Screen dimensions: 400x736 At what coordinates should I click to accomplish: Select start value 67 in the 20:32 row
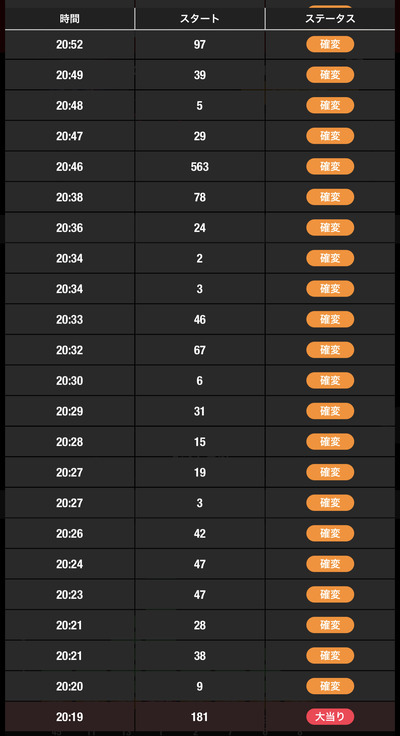(x=200, y=350)
